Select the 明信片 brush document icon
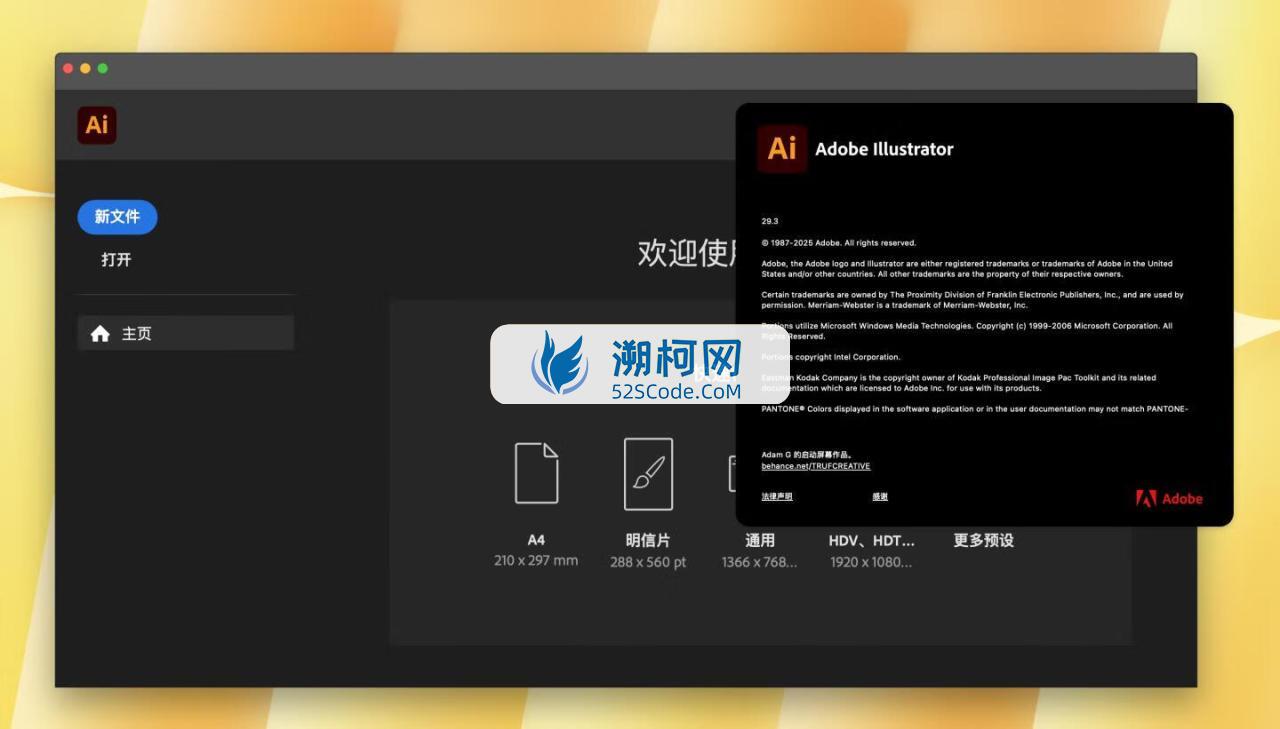This screenshot has height=729, width=1280. 648,474
